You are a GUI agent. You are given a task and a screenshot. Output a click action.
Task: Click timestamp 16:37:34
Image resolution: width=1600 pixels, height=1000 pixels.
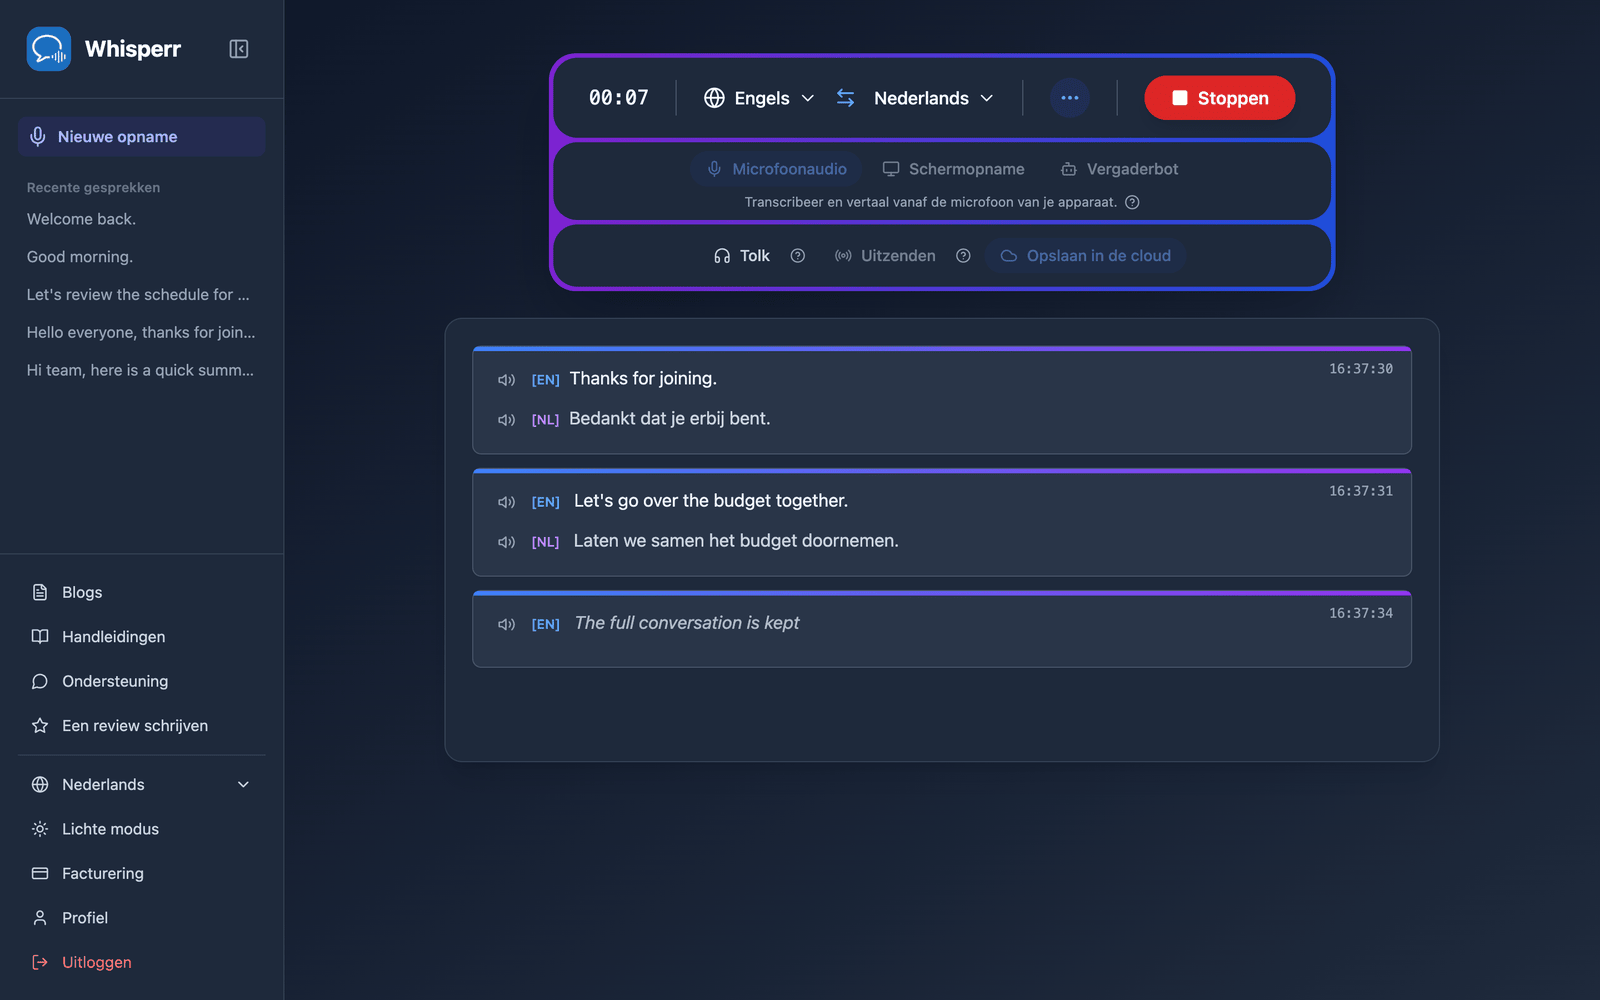click(x=1361, y=613)
